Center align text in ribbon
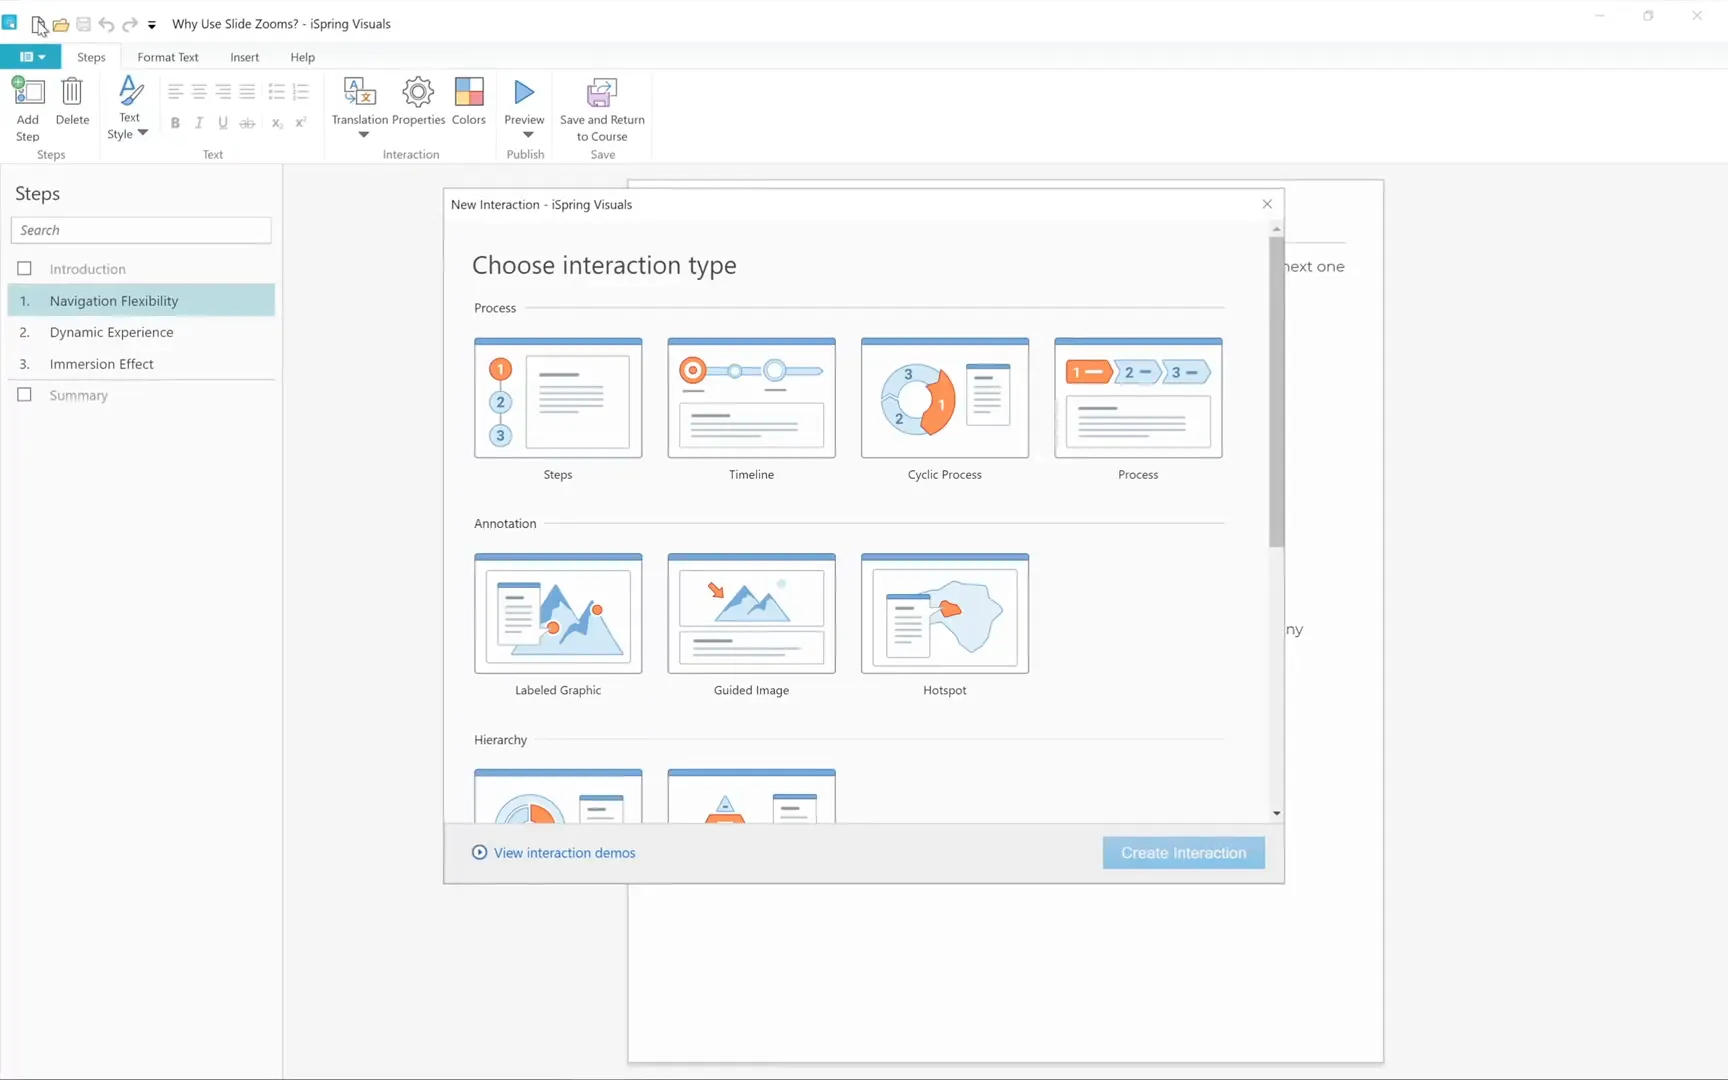 tap(199, 92)
